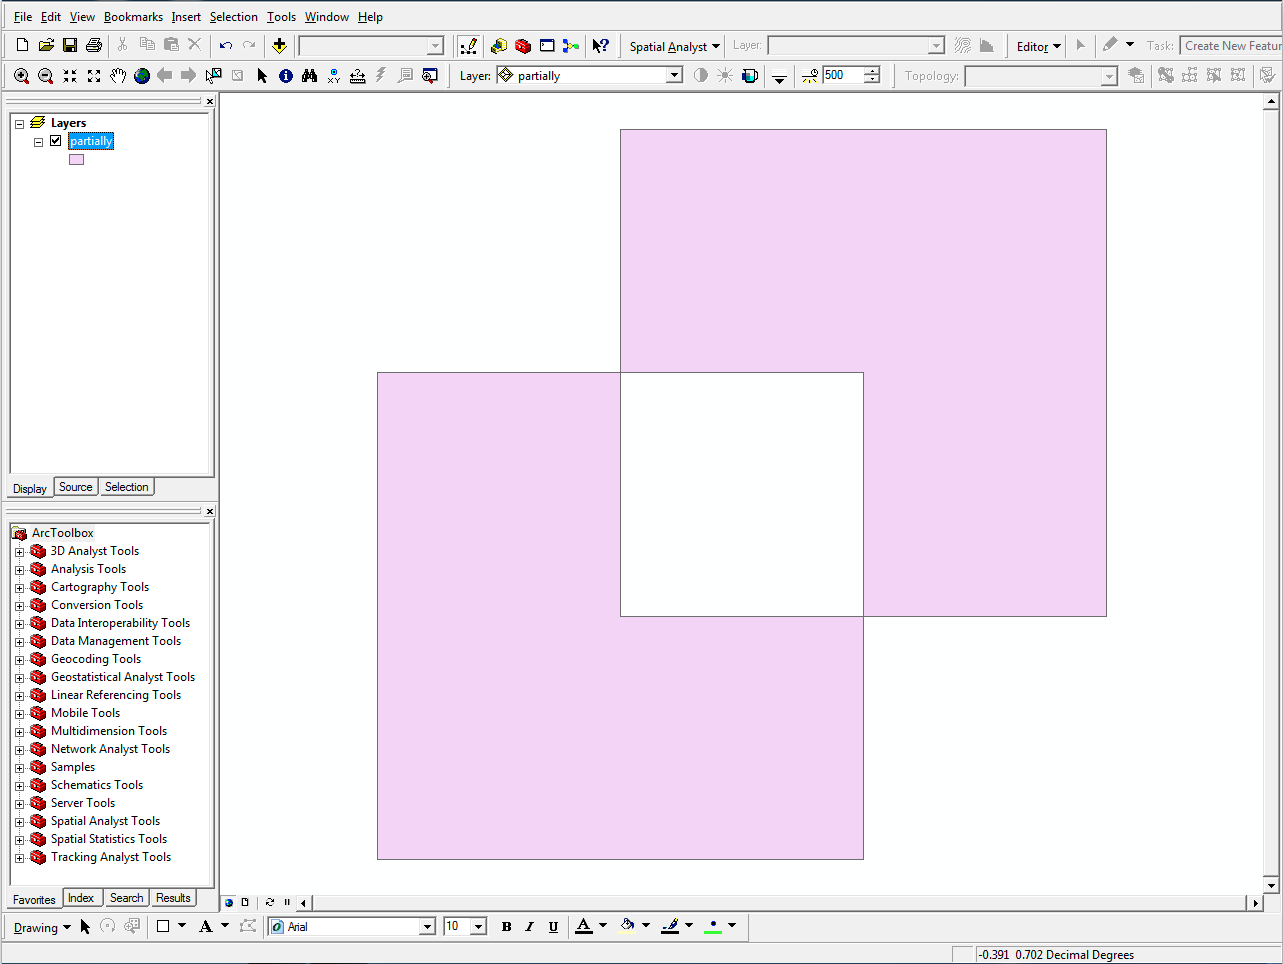The image size is (1284, 964).
Task: Open the Find binoculars tool
Action: point(309,76)
